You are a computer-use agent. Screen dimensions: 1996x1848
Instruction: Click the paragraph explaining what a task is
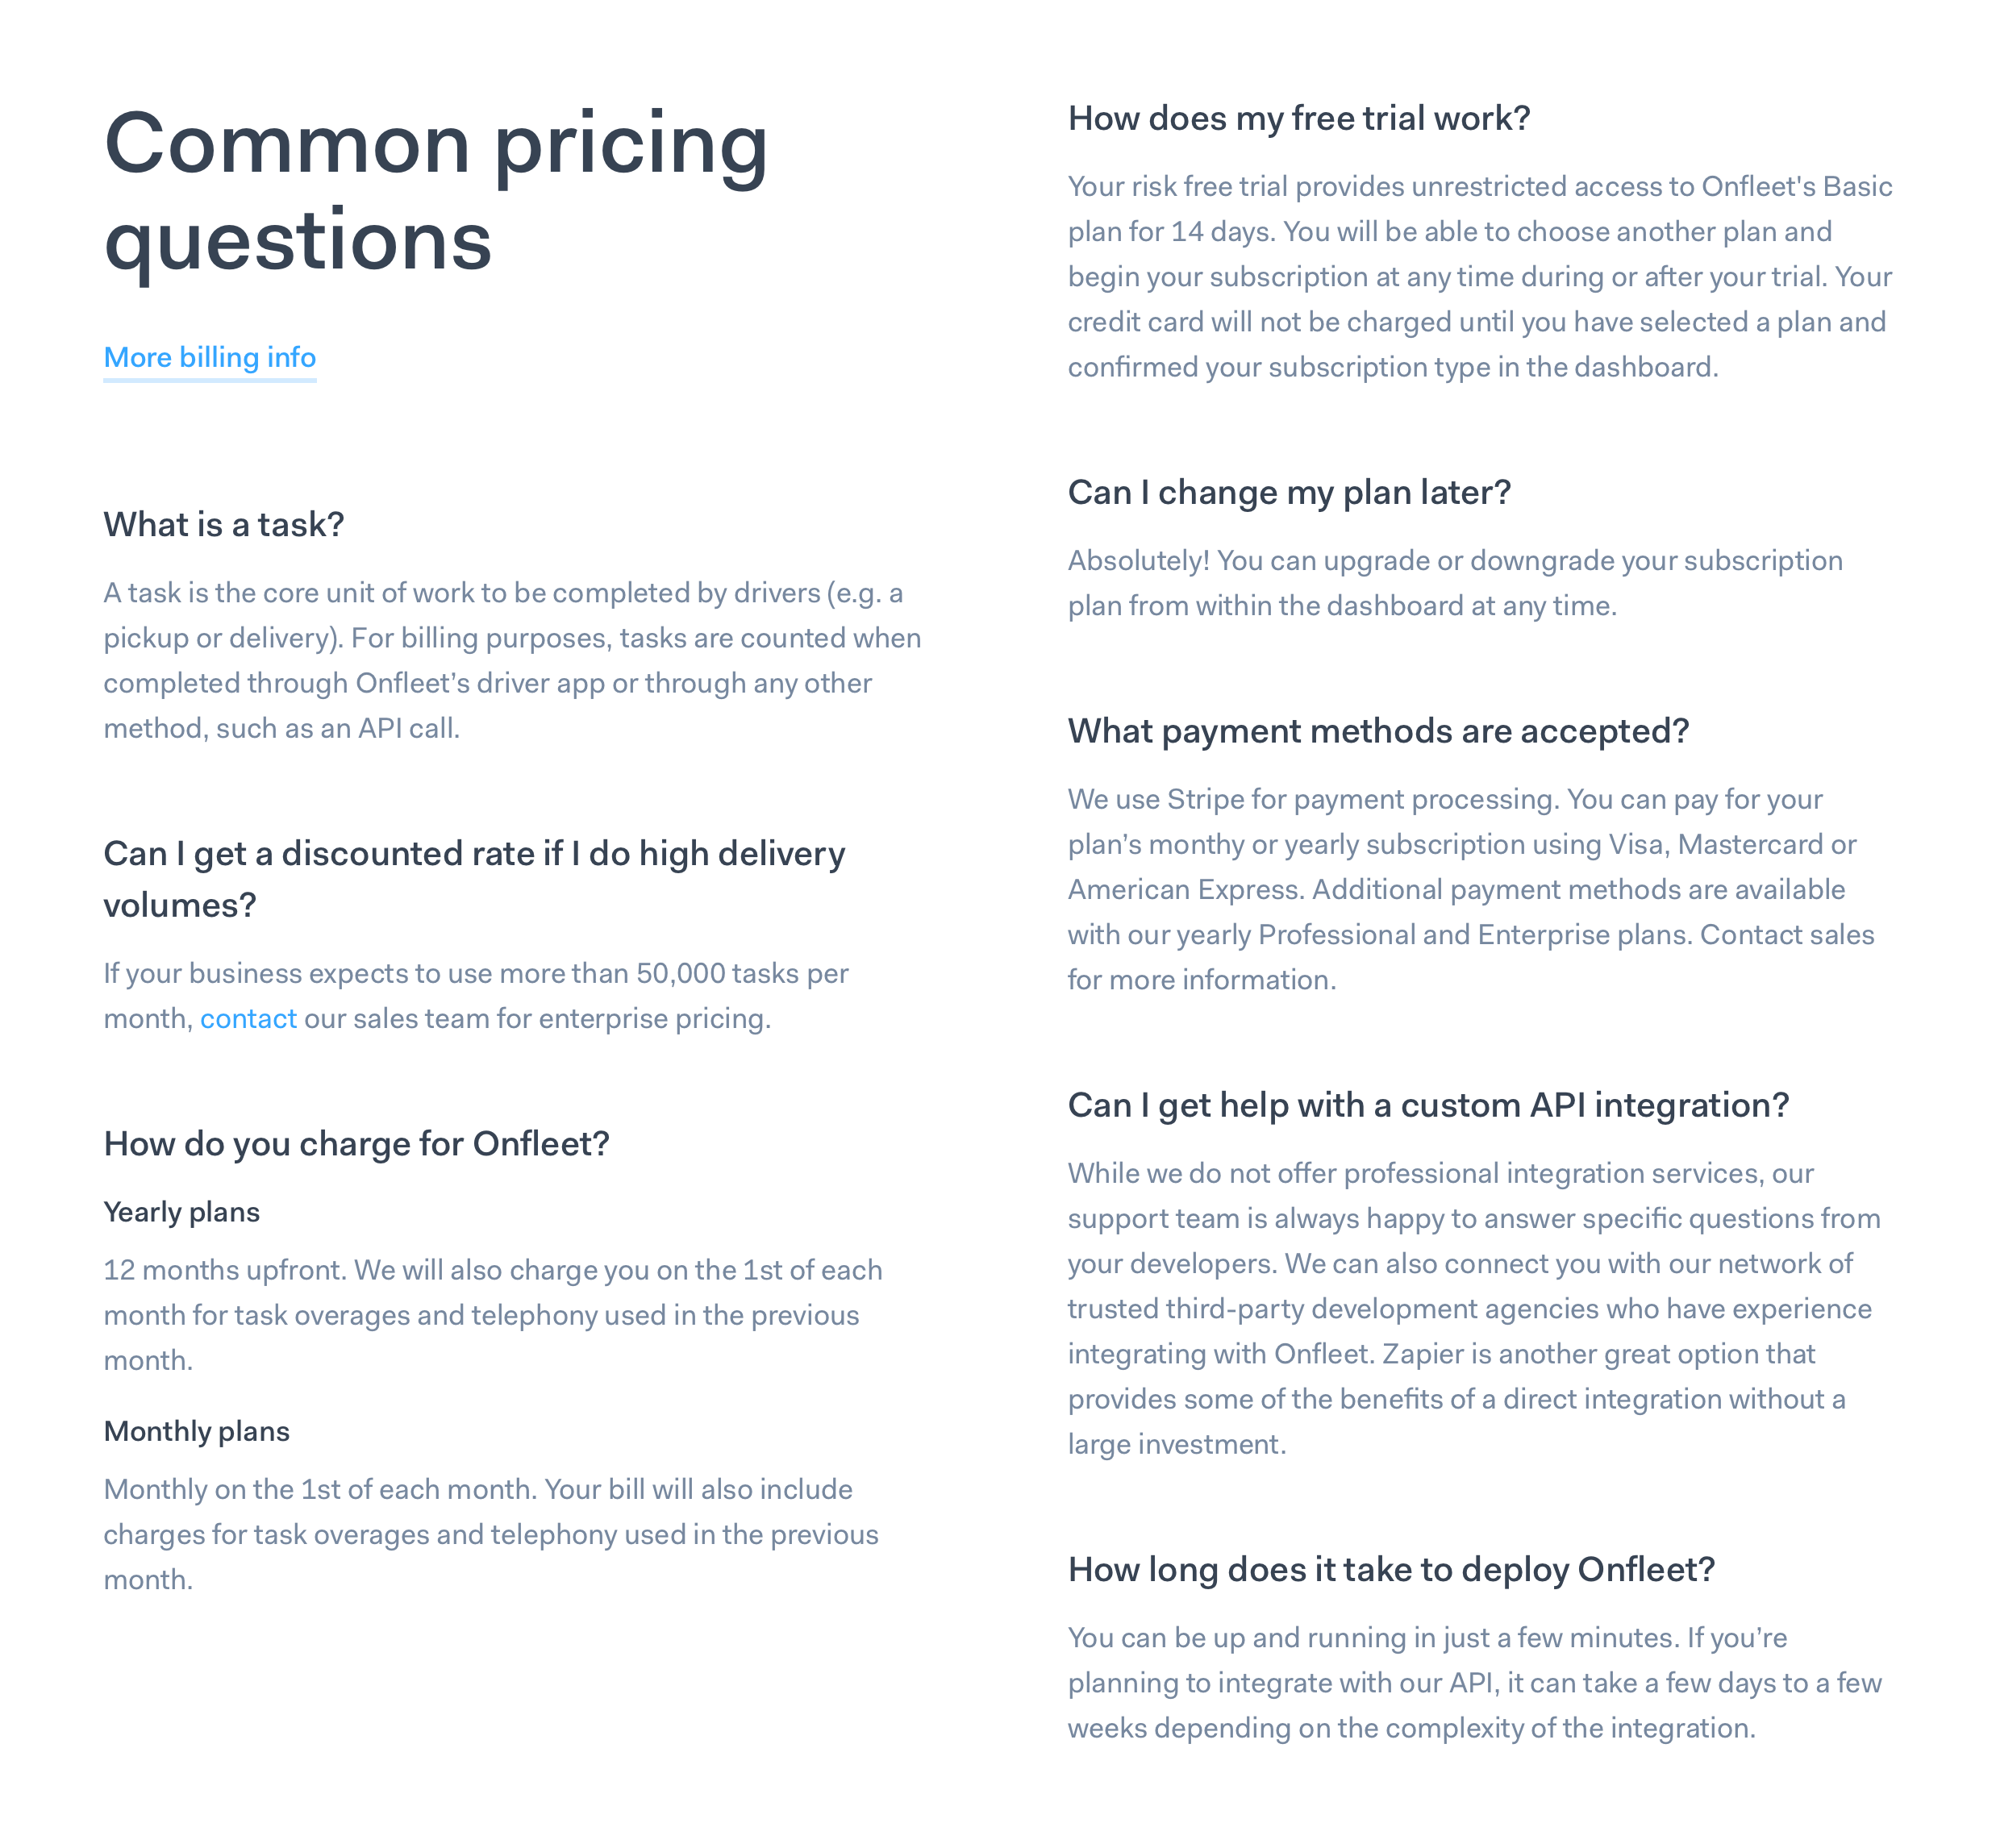click(512, 660)
